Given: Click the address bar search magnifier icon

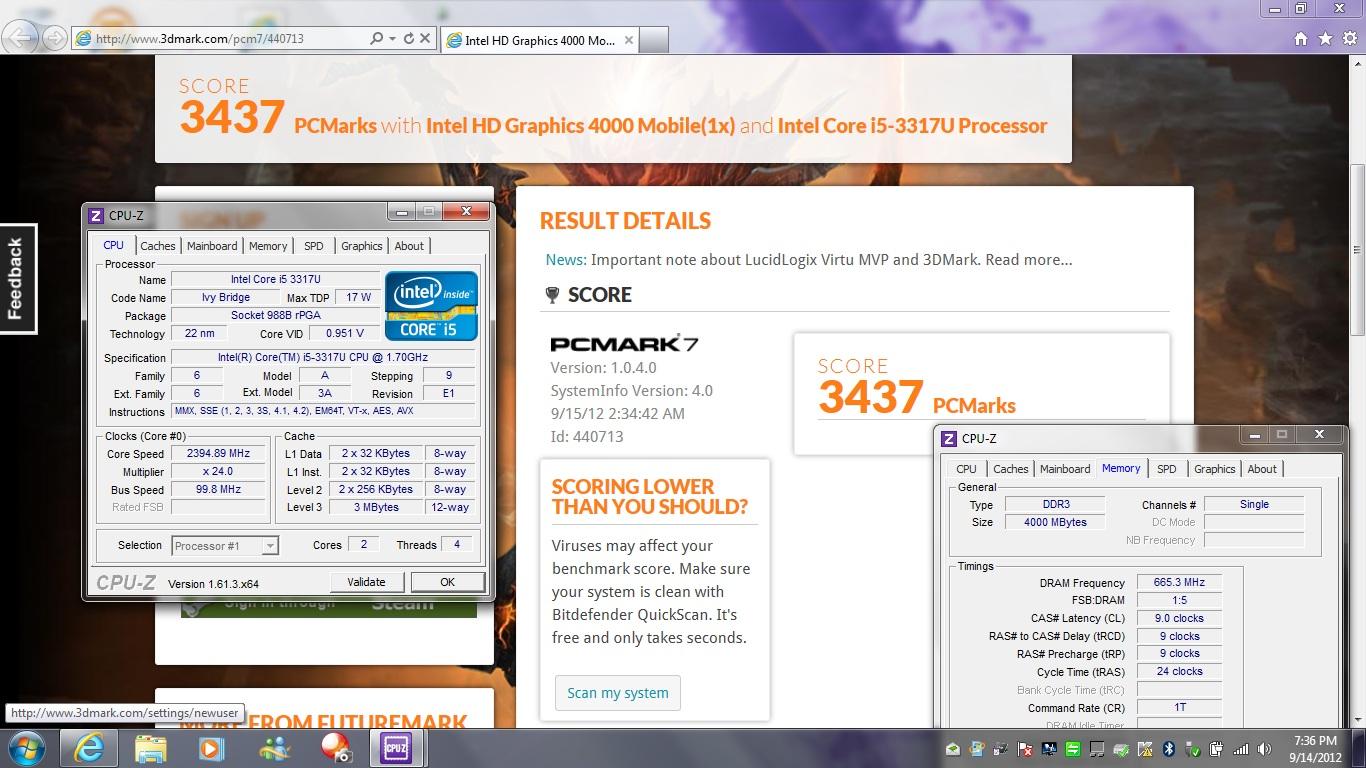Looking at the screenshot, I should pos(376,38).
